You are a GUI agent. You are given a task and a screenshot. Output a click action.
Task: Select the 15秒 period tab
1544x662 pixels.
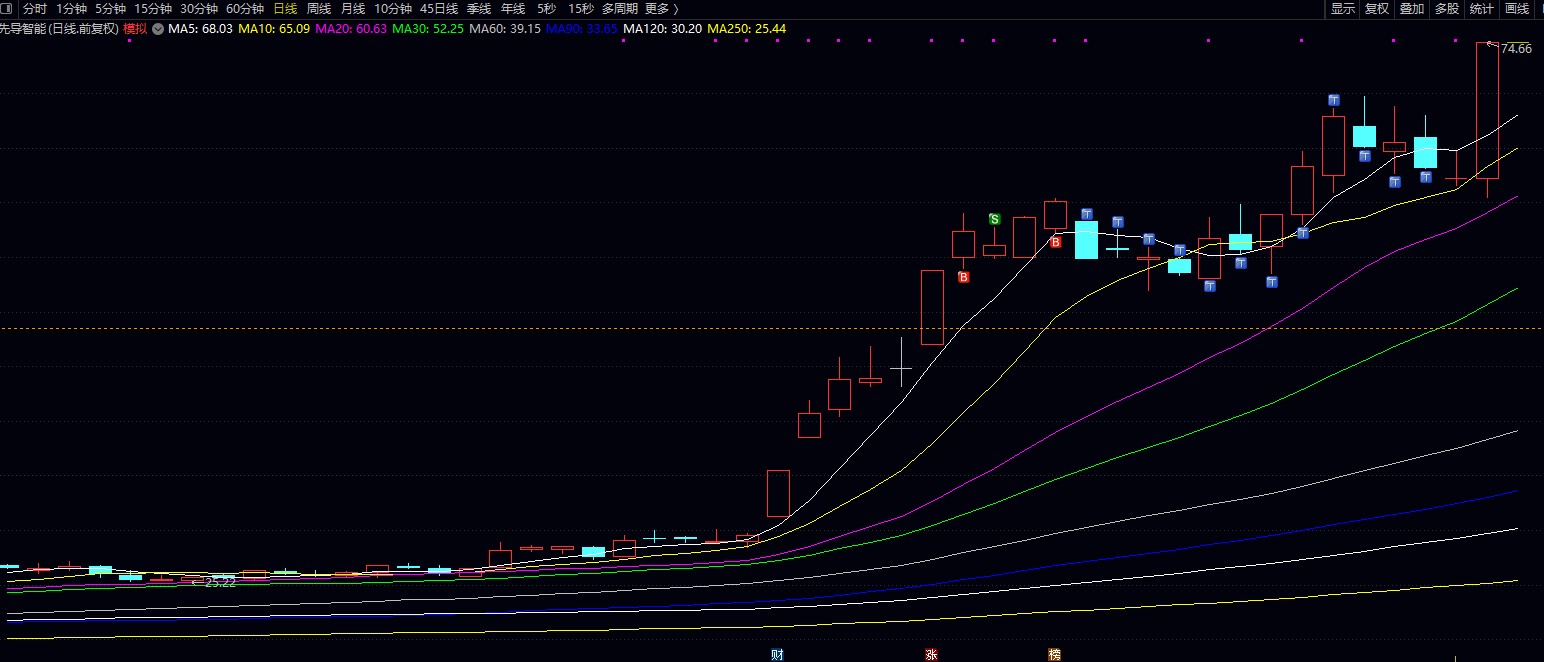[x=581, y=9]
